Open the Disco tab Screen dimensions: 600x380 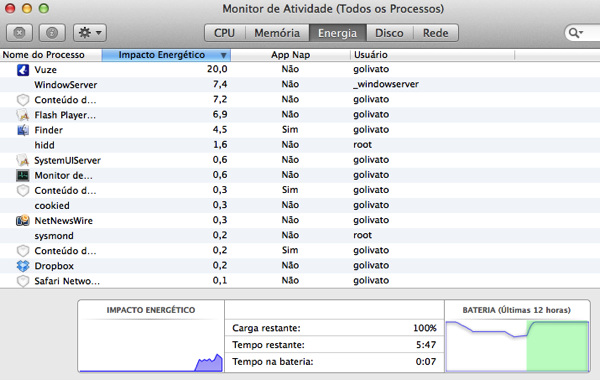point(390,33)
